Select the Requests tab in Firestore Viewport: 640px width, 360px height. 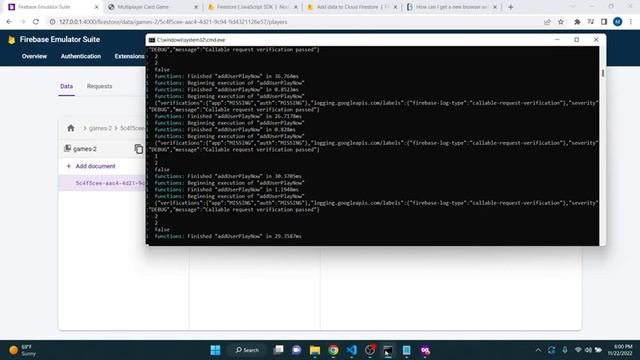100,86
